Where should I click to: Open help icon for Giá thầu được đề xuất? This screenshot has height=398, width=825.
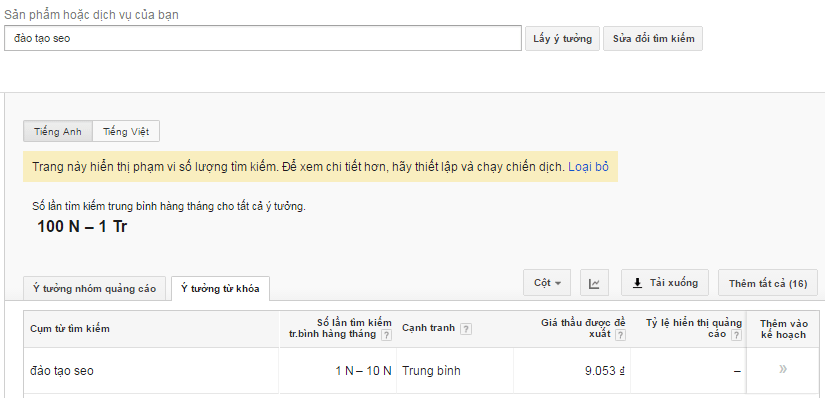coord(620,335)
